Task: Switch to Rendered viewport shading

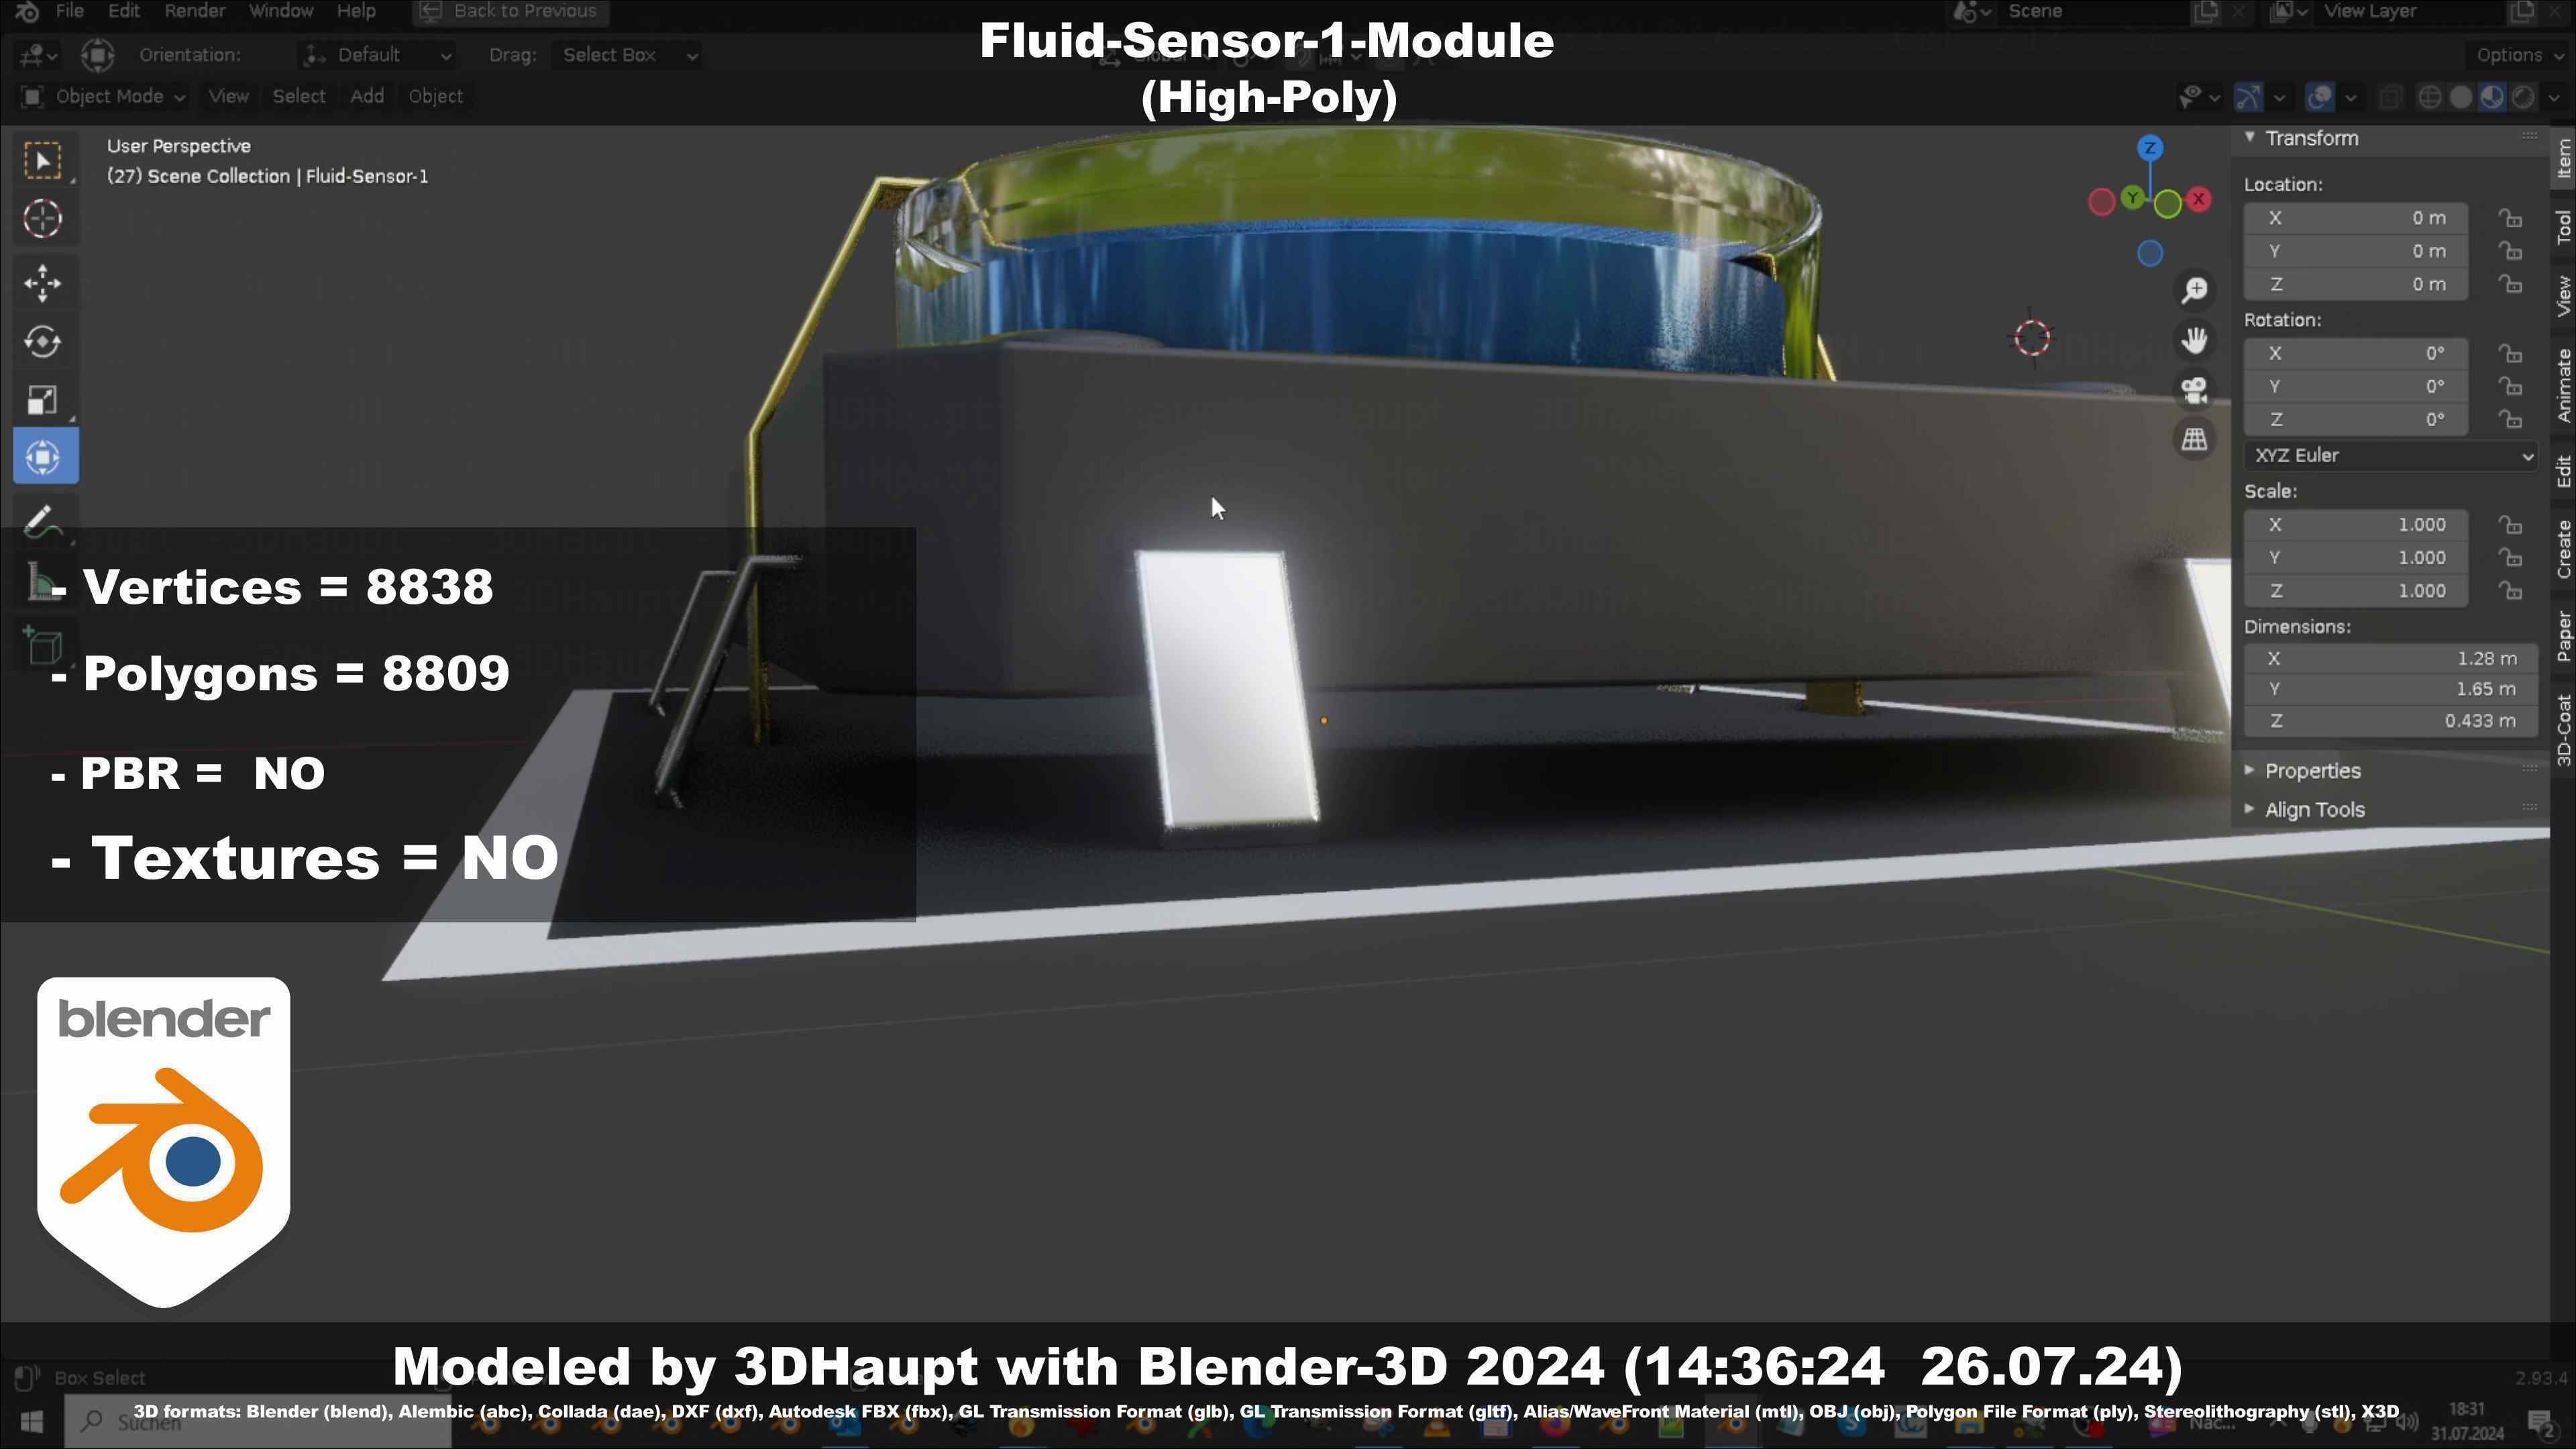Action: pos(2522,97)
